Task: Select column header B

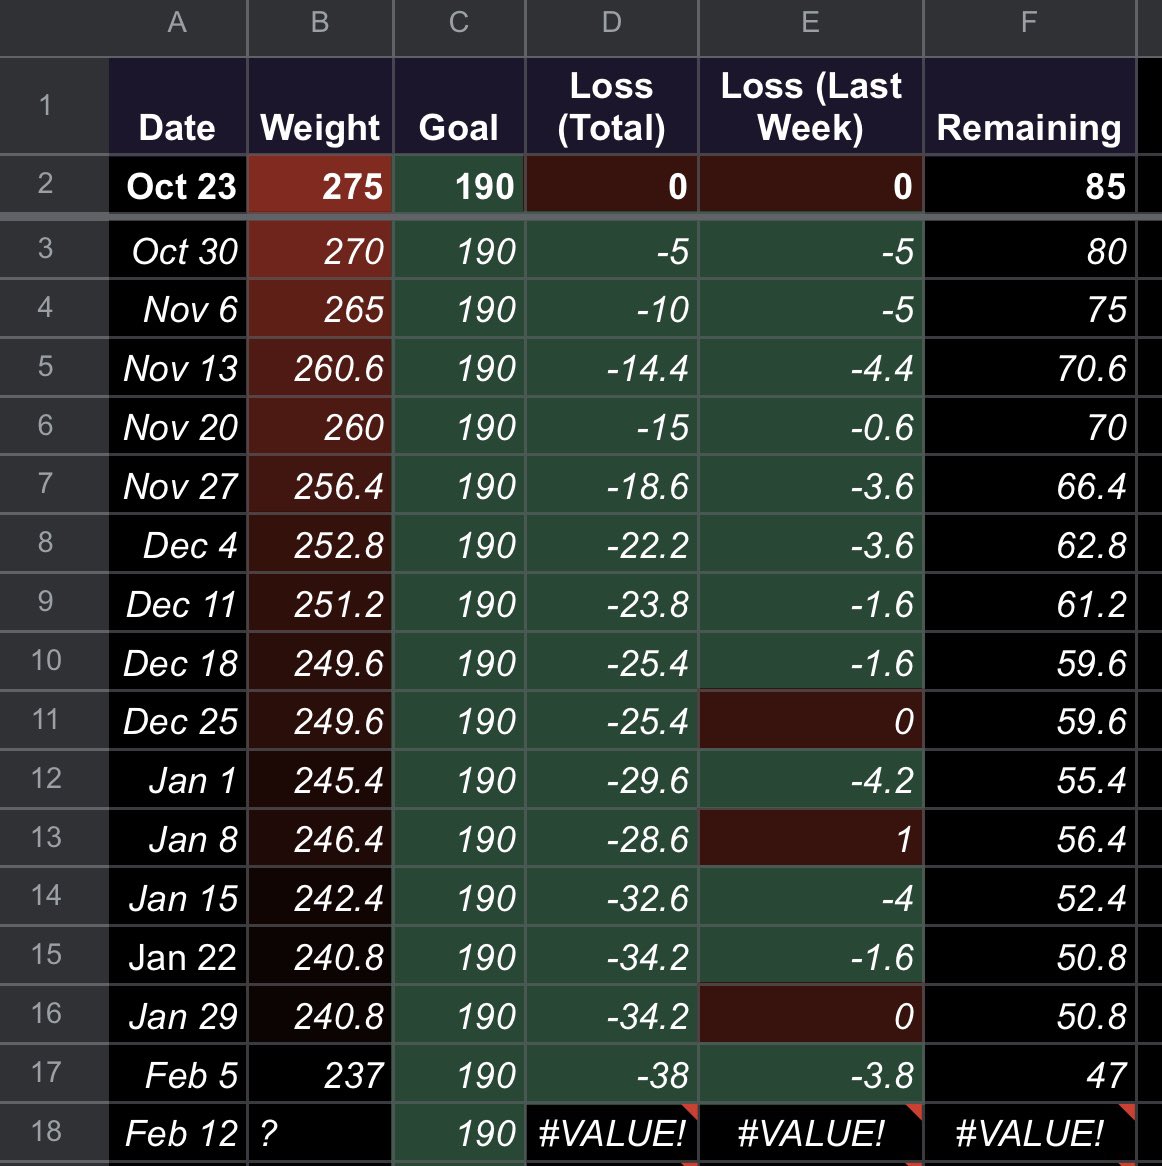Action: pyautogui.click(x=319, y=28)
